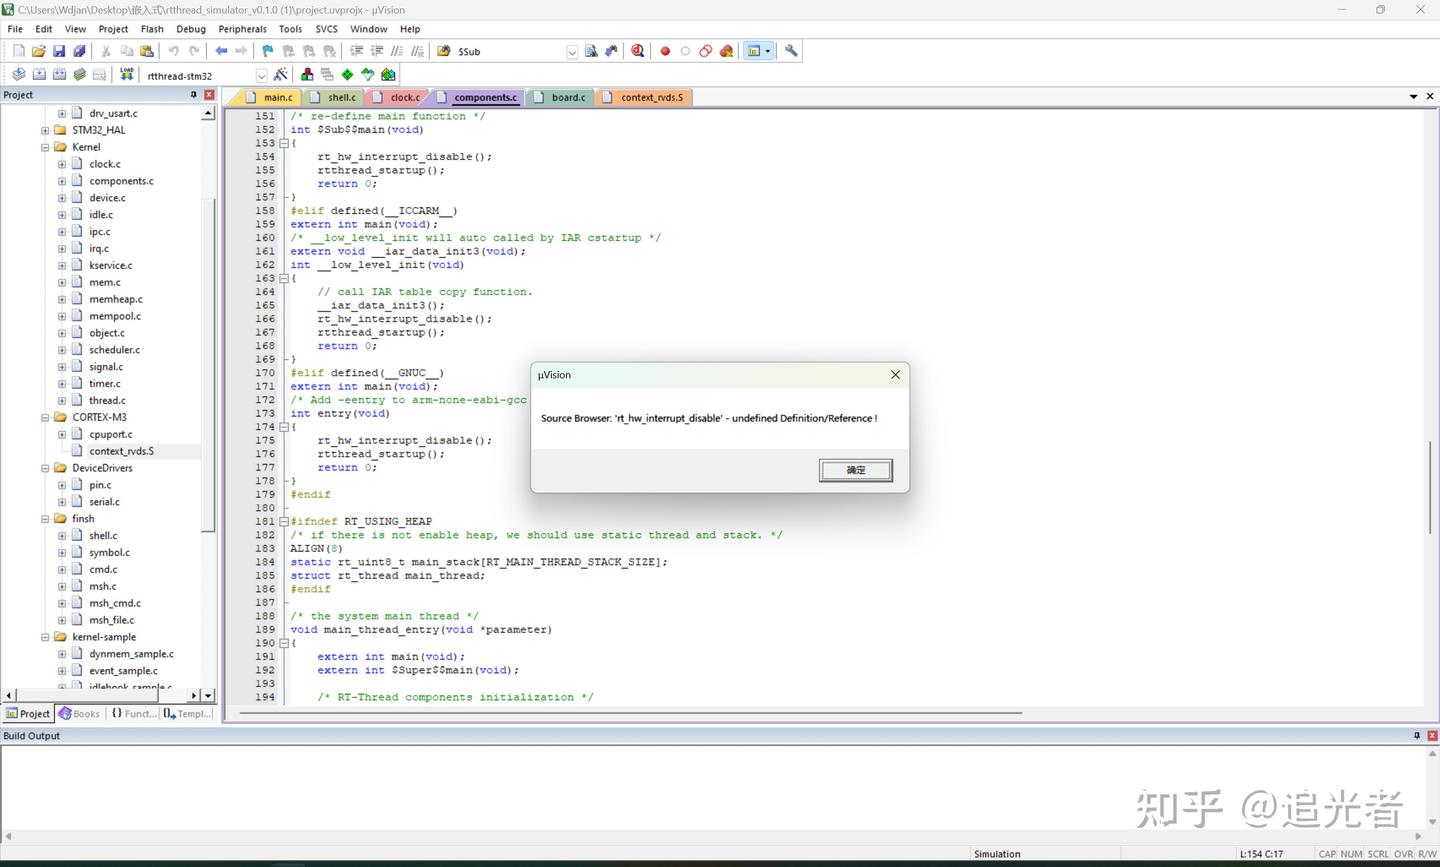Save the current file
The width and height of the screenshot is (1440, 867).
point(59,51)
